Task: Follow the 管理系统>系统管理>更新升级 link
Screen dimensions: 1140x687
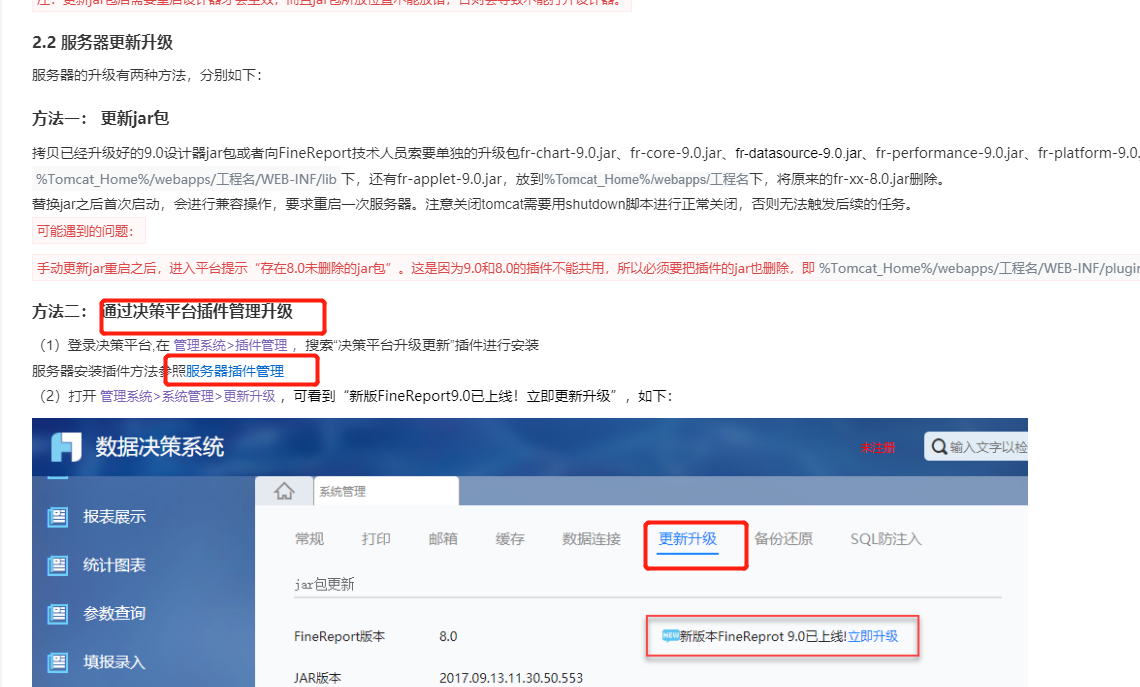Action: (x=188, y=396)
